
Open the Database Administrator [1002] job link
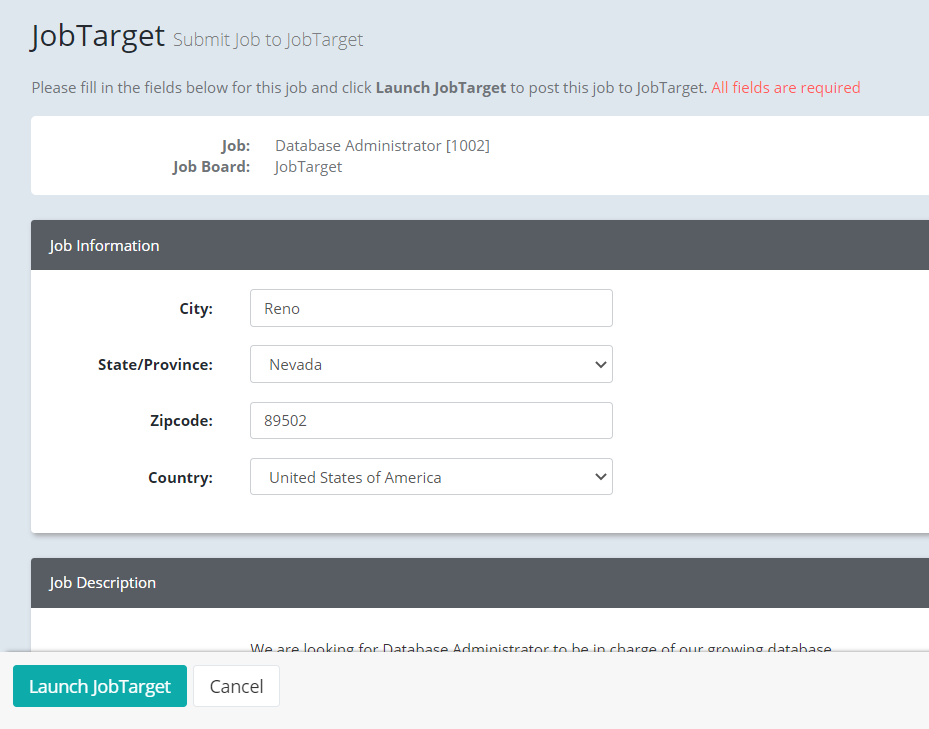(x=382, y=145)
